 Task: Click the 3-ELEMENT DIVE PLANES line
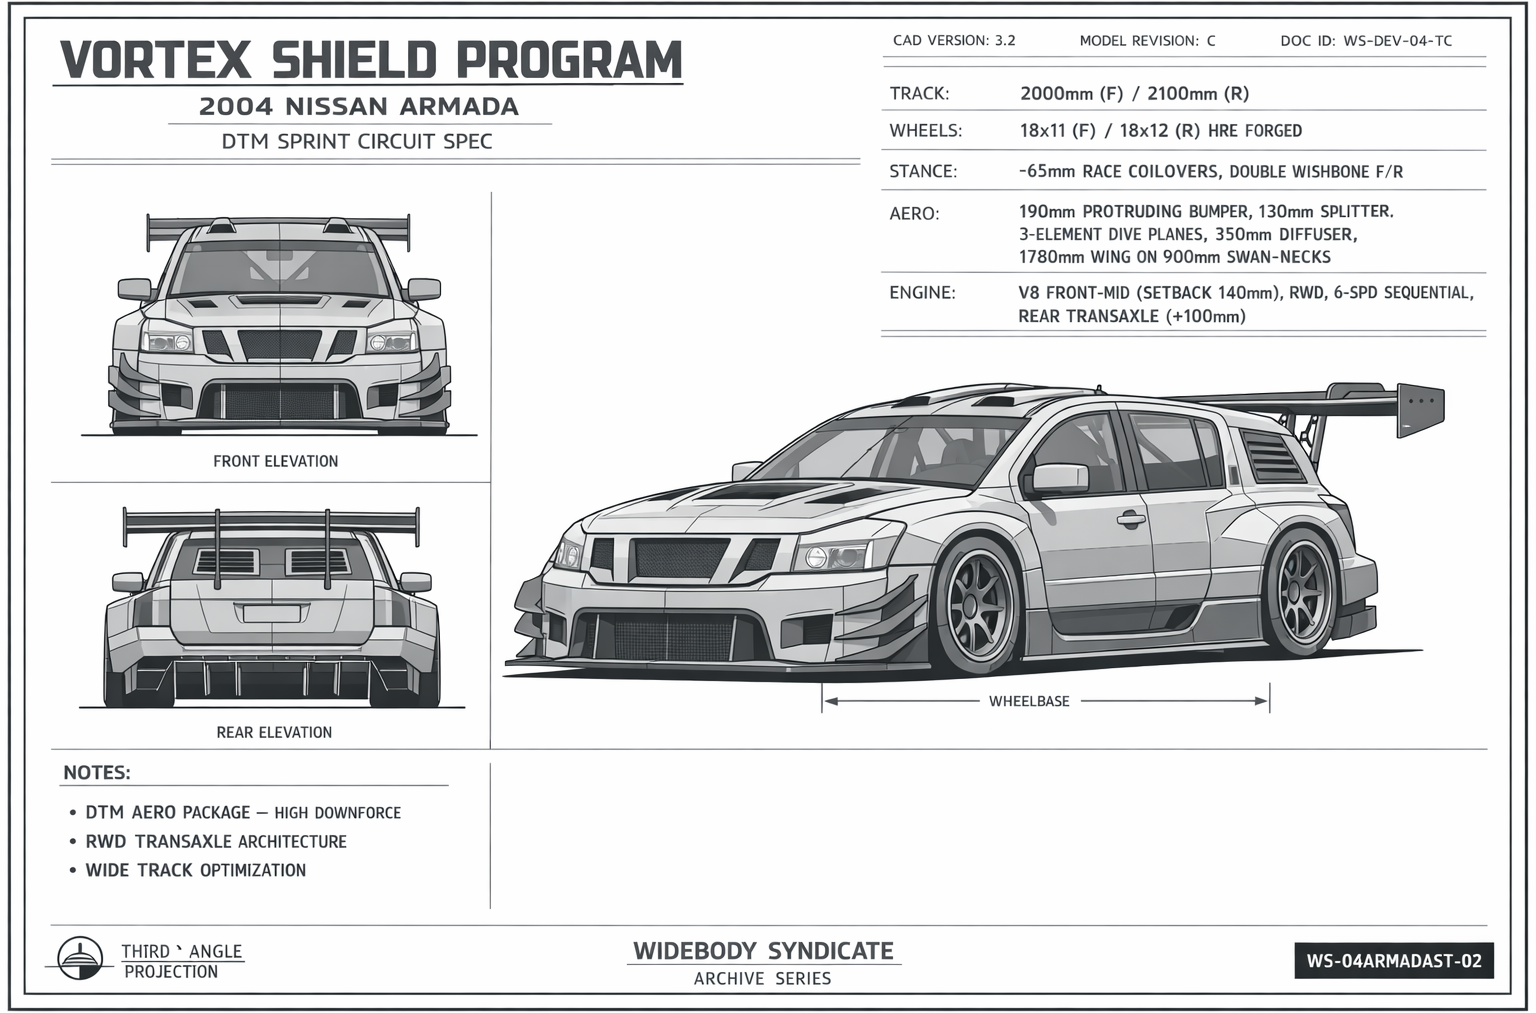[x=1187, y=235]
